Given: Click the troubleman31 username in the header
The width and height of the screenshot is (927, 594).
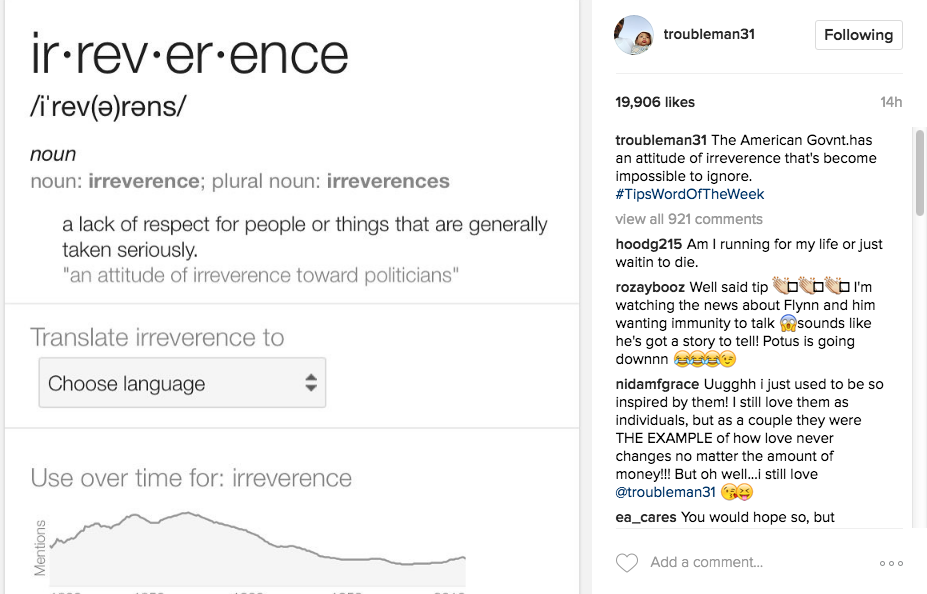Looking at the screenshot, I should pyautogui.click(x=709, y=35).
